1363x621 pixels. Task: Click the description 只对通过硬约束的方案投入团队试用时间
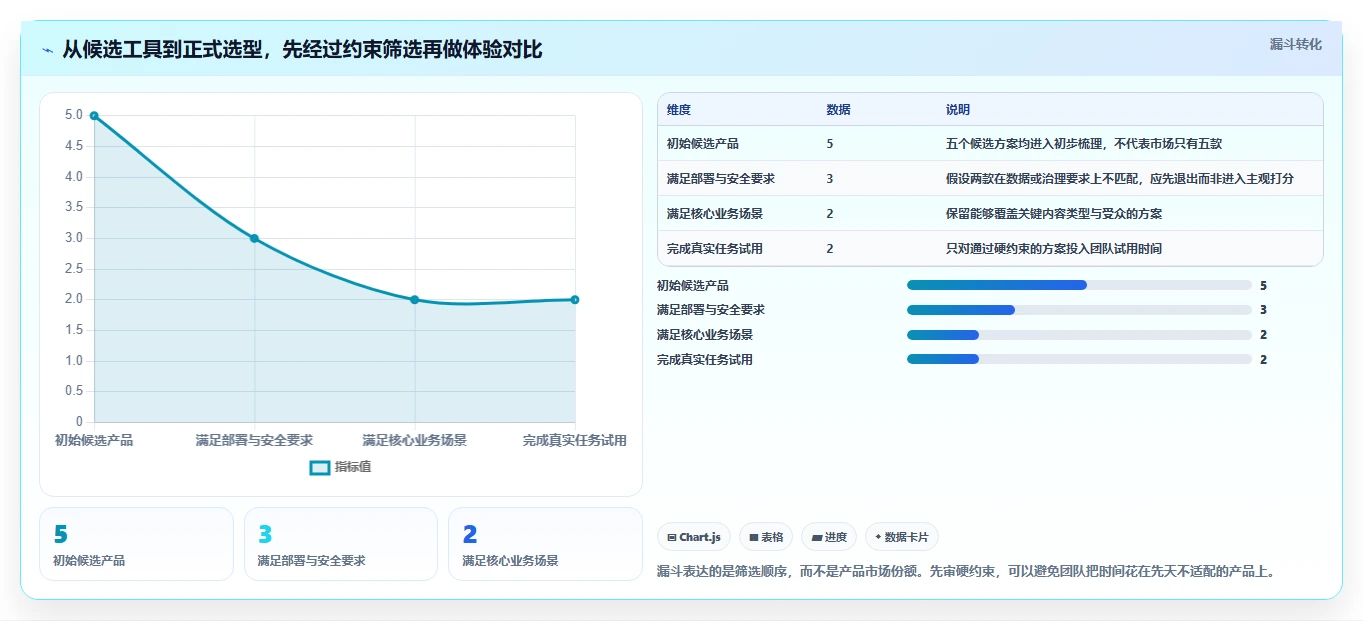pyautogui.click(x=1054, y=249)
